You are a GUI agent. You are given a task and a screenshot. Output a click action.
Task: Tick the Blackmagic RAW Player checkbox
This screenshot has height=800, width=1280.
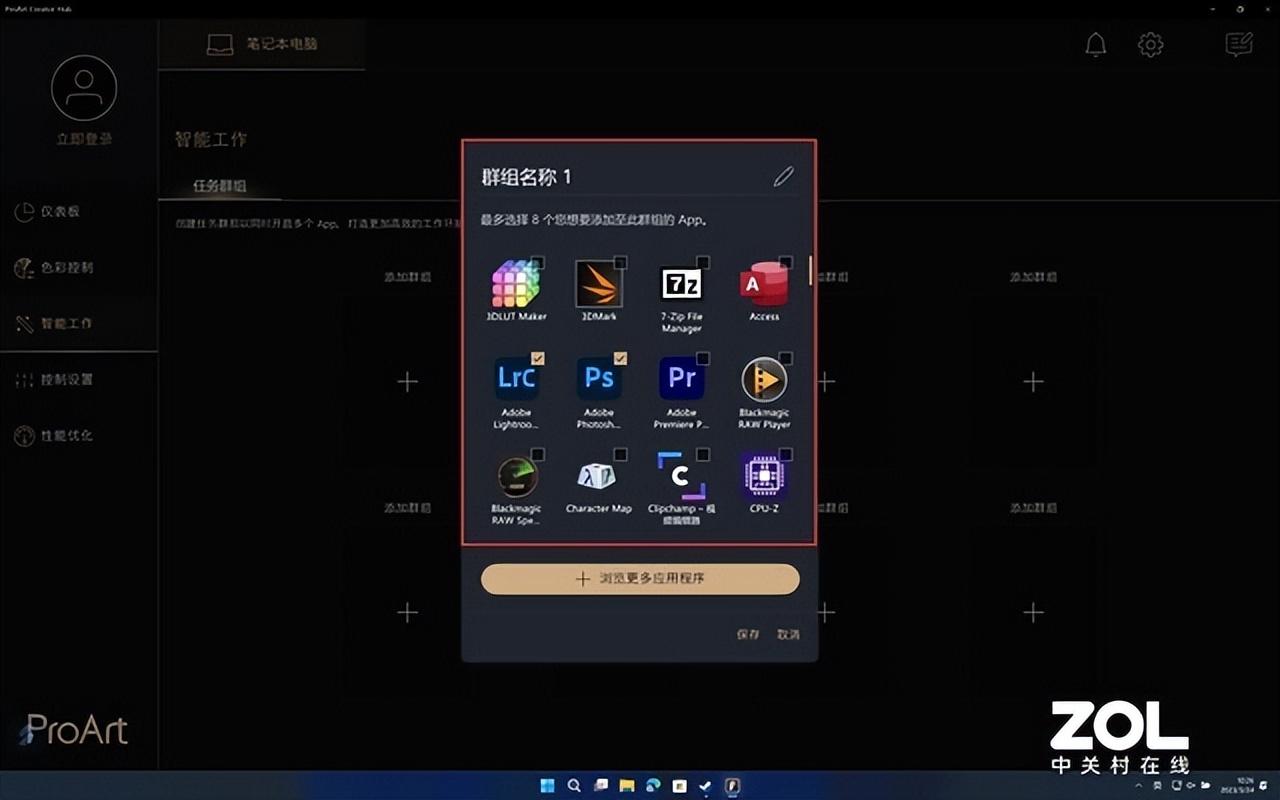click(x=786, y=358)
